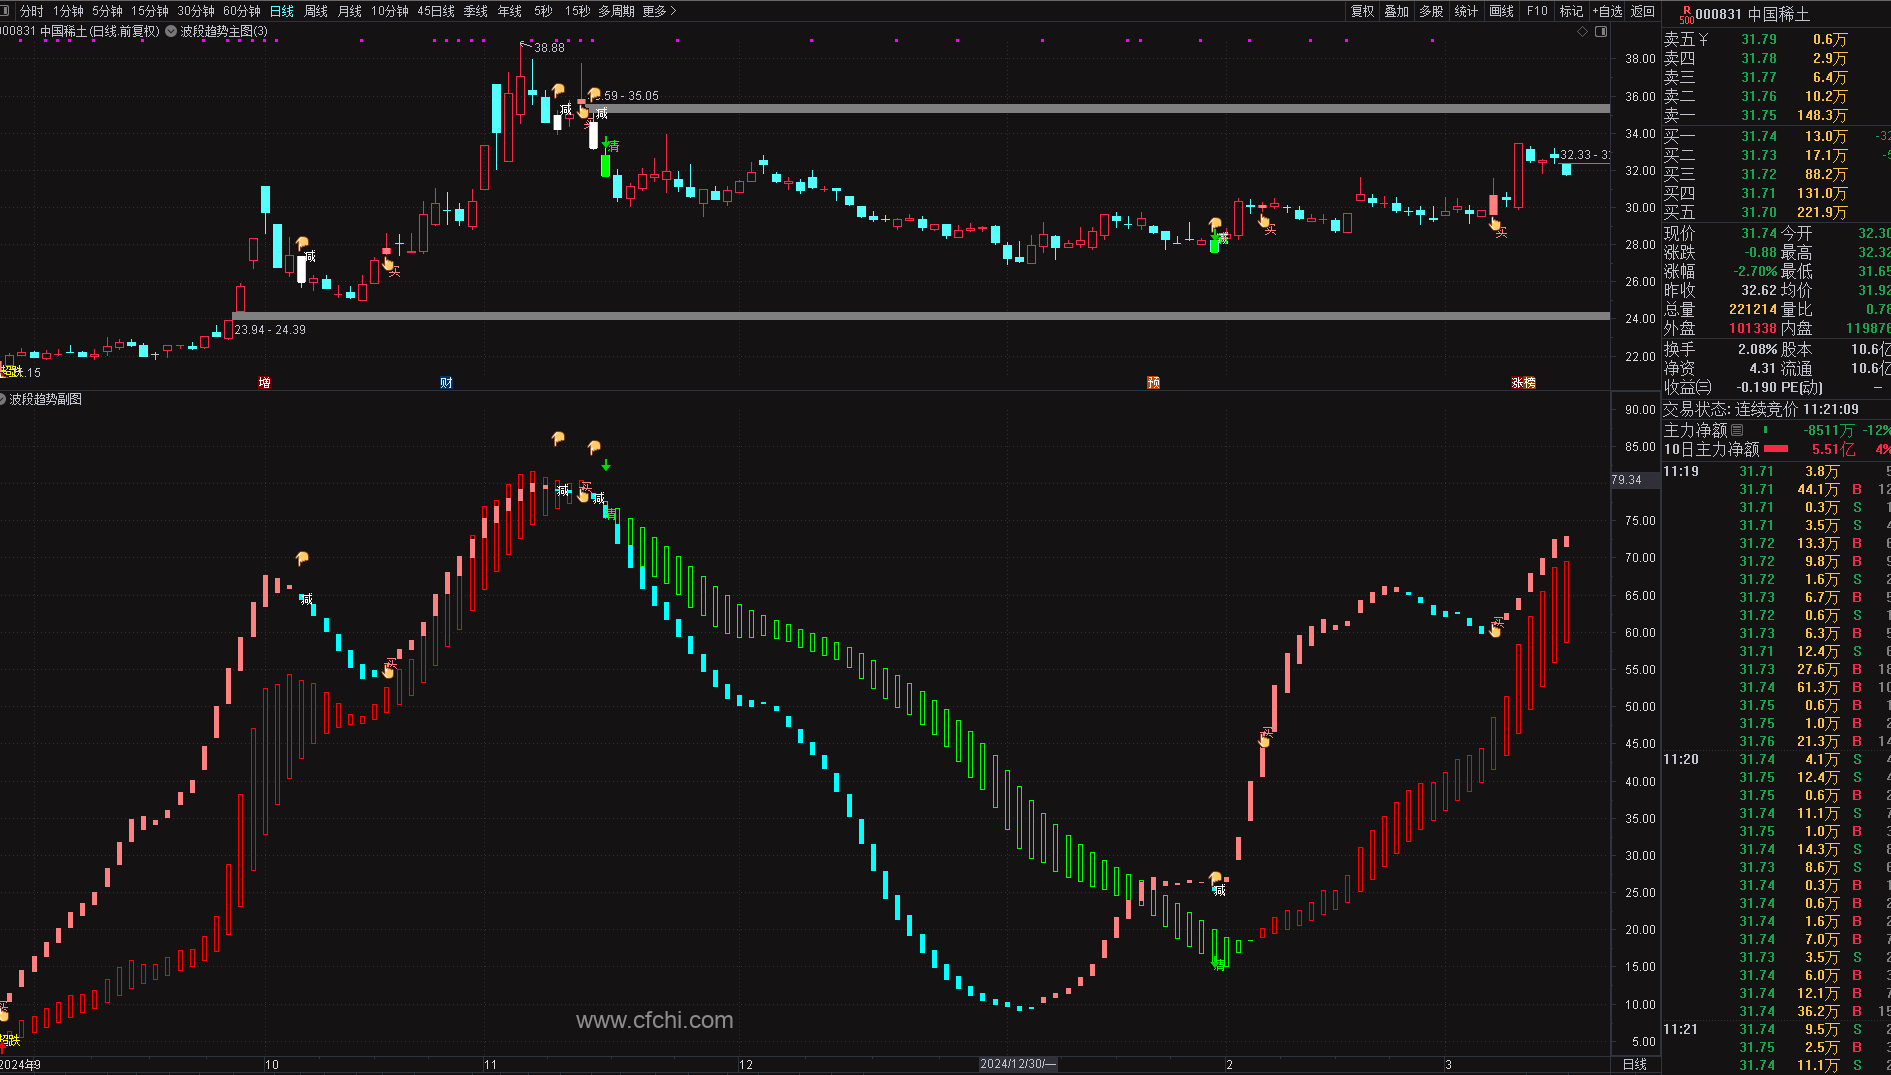
Task: Click the 增 event marker icon
Action: (264, 382)
